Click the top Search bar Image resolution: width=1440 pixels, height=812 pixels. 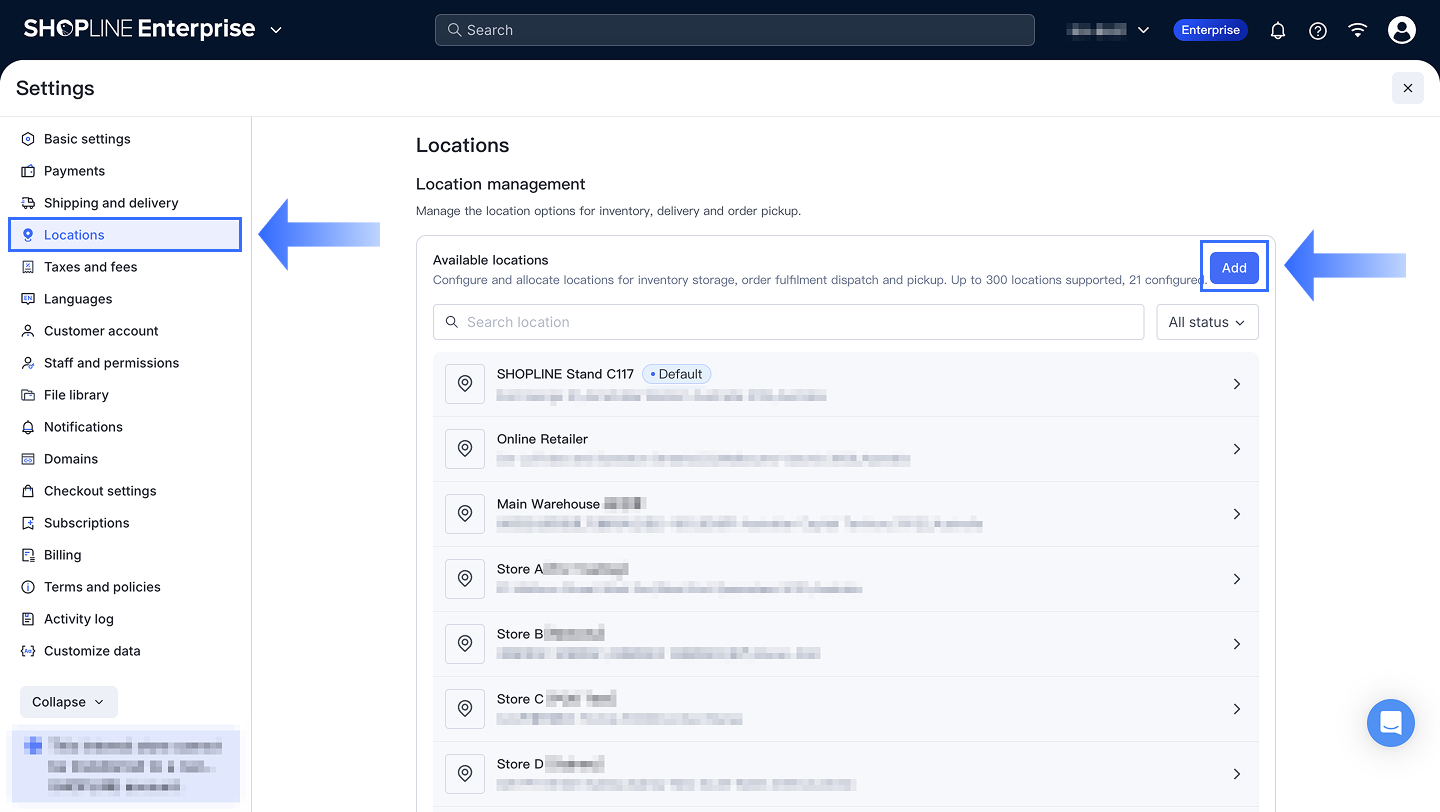[734, 30]
